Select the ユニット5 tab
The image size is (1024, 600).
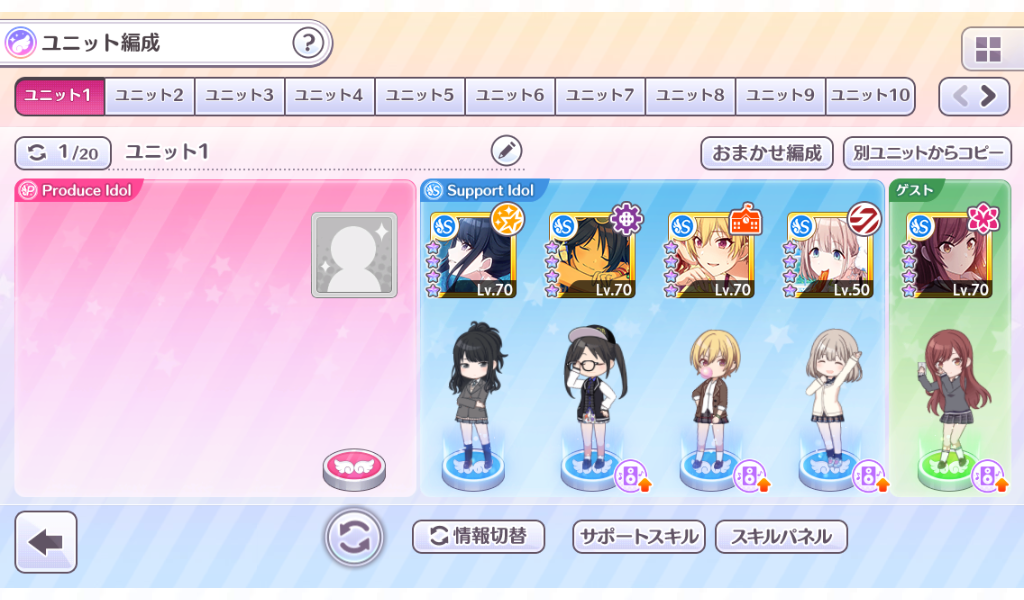[x=420, y=96]
